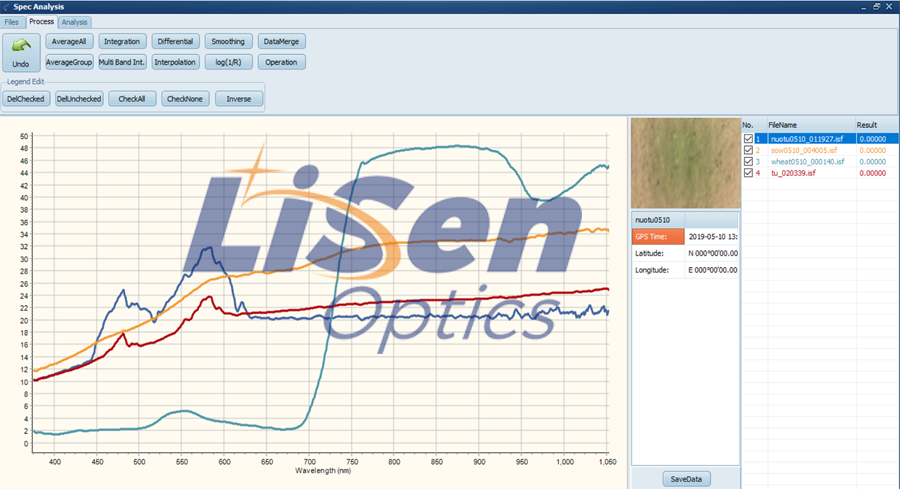900x489 pixels.
Task: Click the Multi Band Int. button
Action: [x=122, y=62]
